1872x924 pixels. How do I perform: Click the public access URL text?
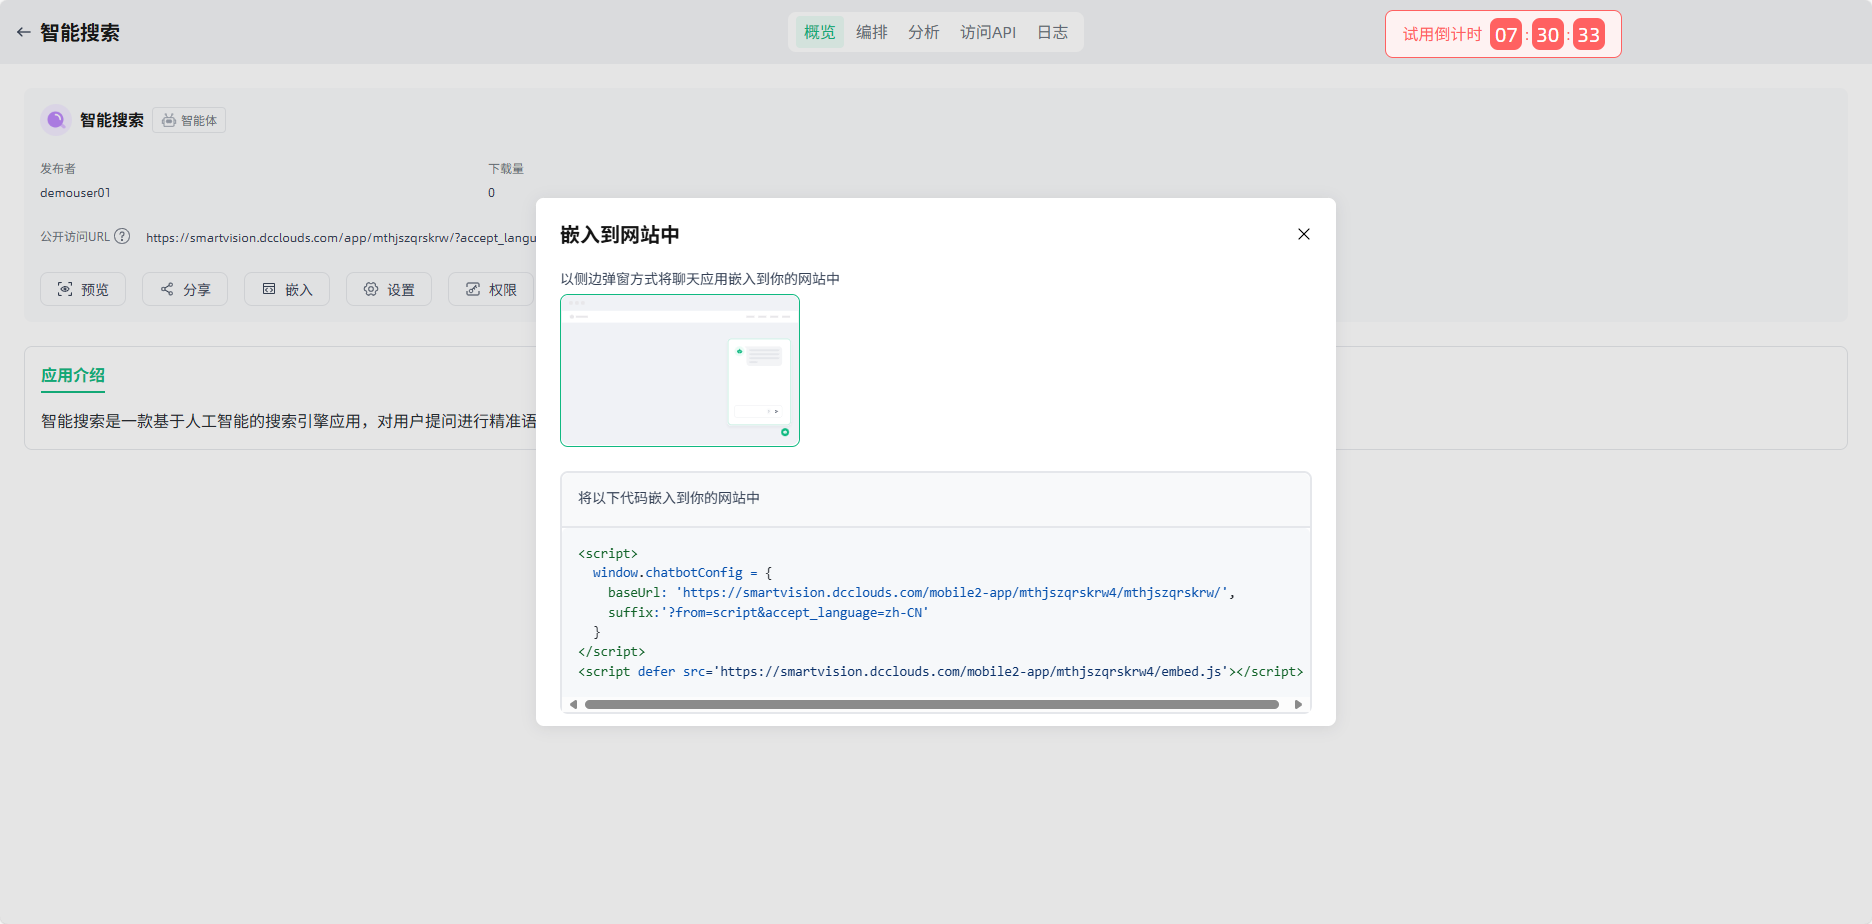pyautogui.click(x=341, y=237)
